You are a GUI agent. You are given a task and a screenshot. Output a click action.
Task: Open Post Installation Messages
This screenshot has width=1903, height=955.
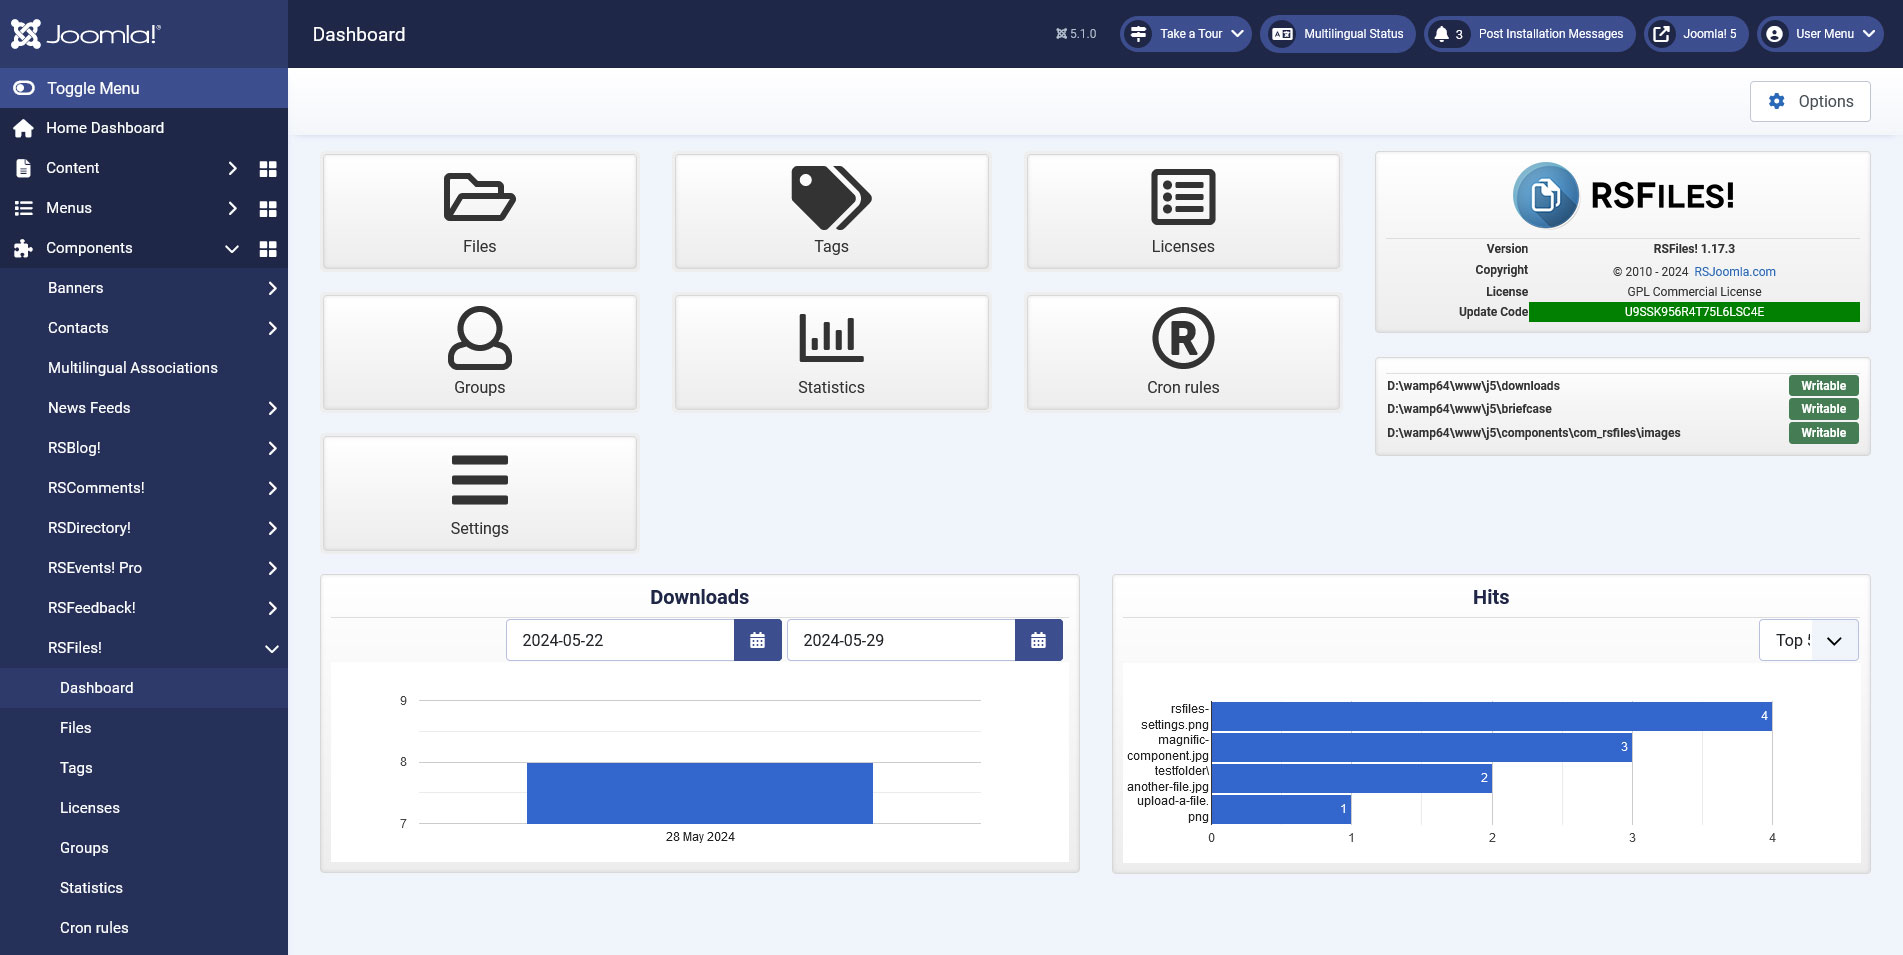click(x=1530, y=34)
